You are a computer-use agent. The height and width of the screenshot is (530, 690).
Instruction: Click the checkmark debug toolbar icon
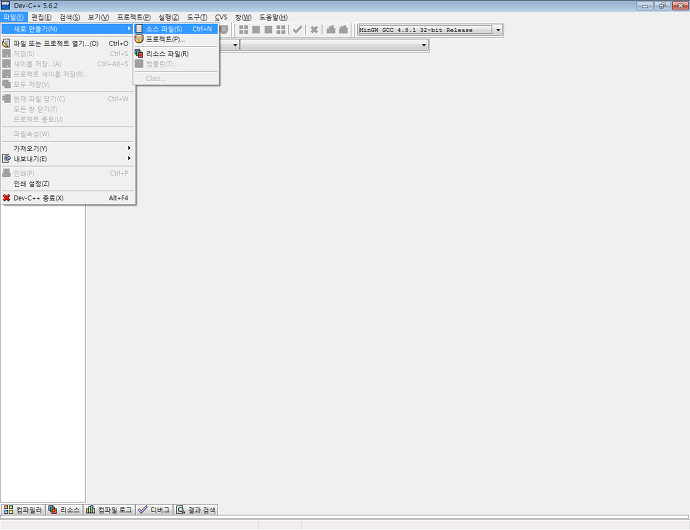[x=297, y=29]
